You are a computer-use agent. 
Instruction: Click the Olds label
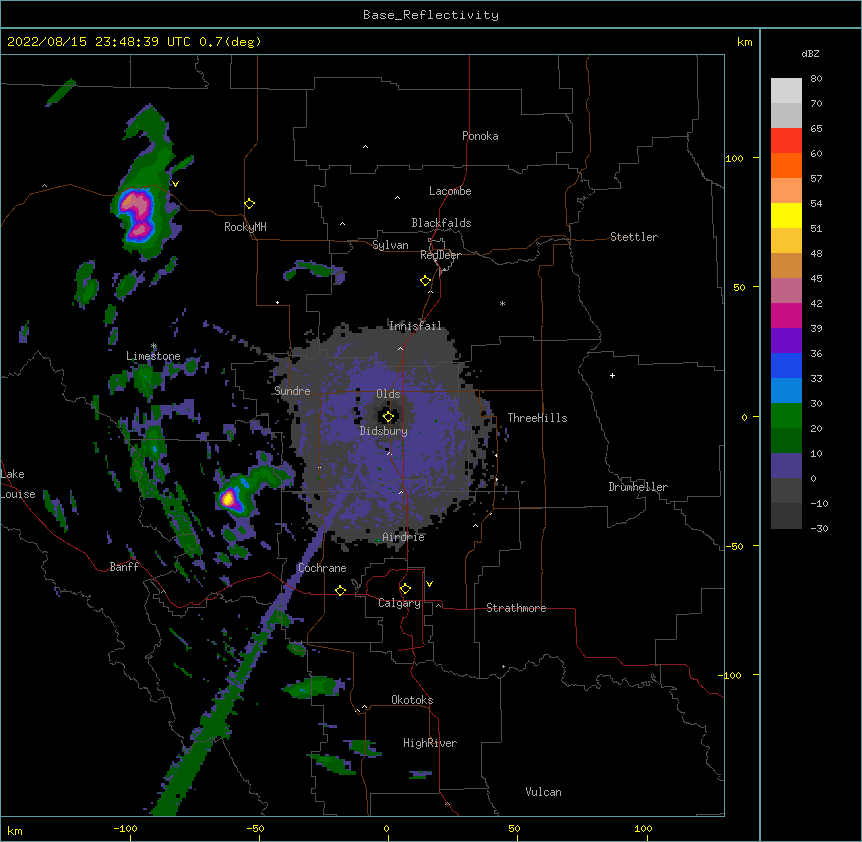pyautogui.click(x=388, y=394)
